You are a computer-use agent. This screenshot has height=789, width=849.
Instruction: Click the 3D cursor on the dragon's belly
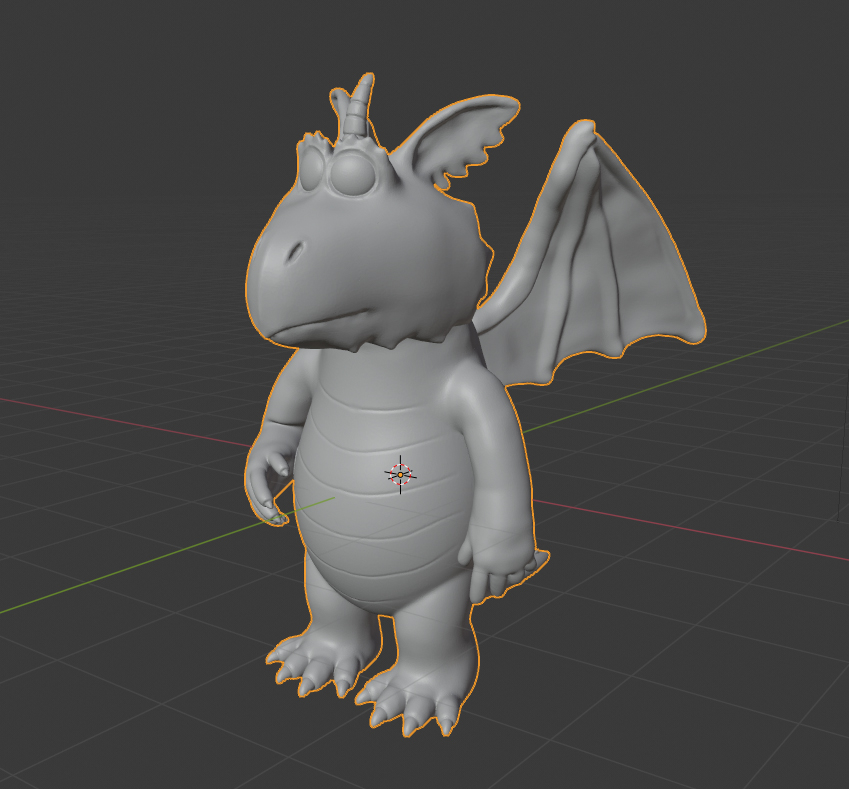pos(401,474)
